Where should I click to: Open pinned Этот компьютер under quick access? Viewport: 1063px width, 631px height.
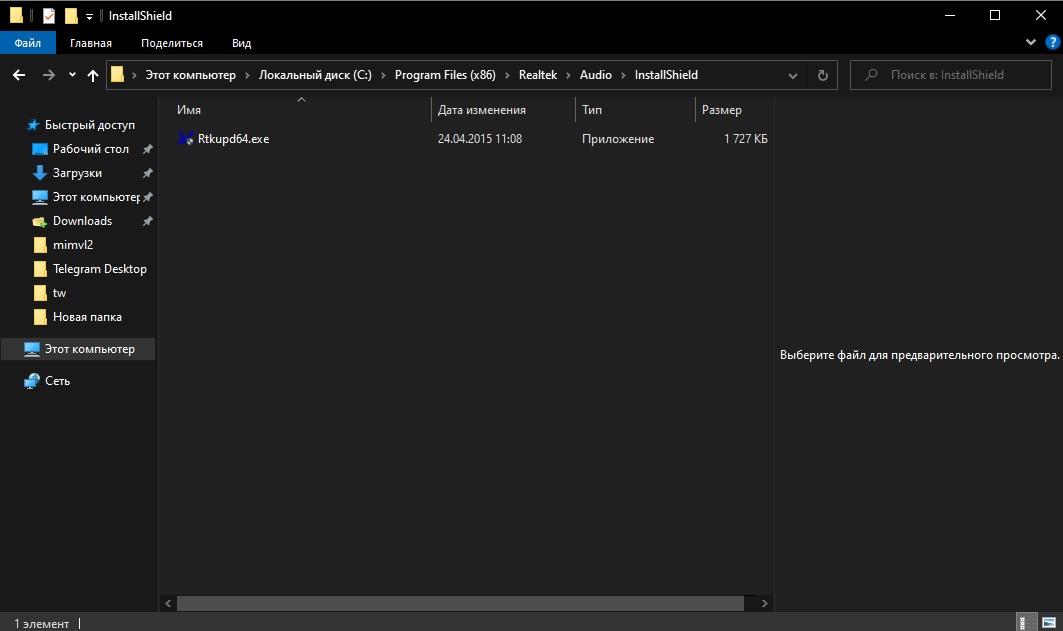96,197
